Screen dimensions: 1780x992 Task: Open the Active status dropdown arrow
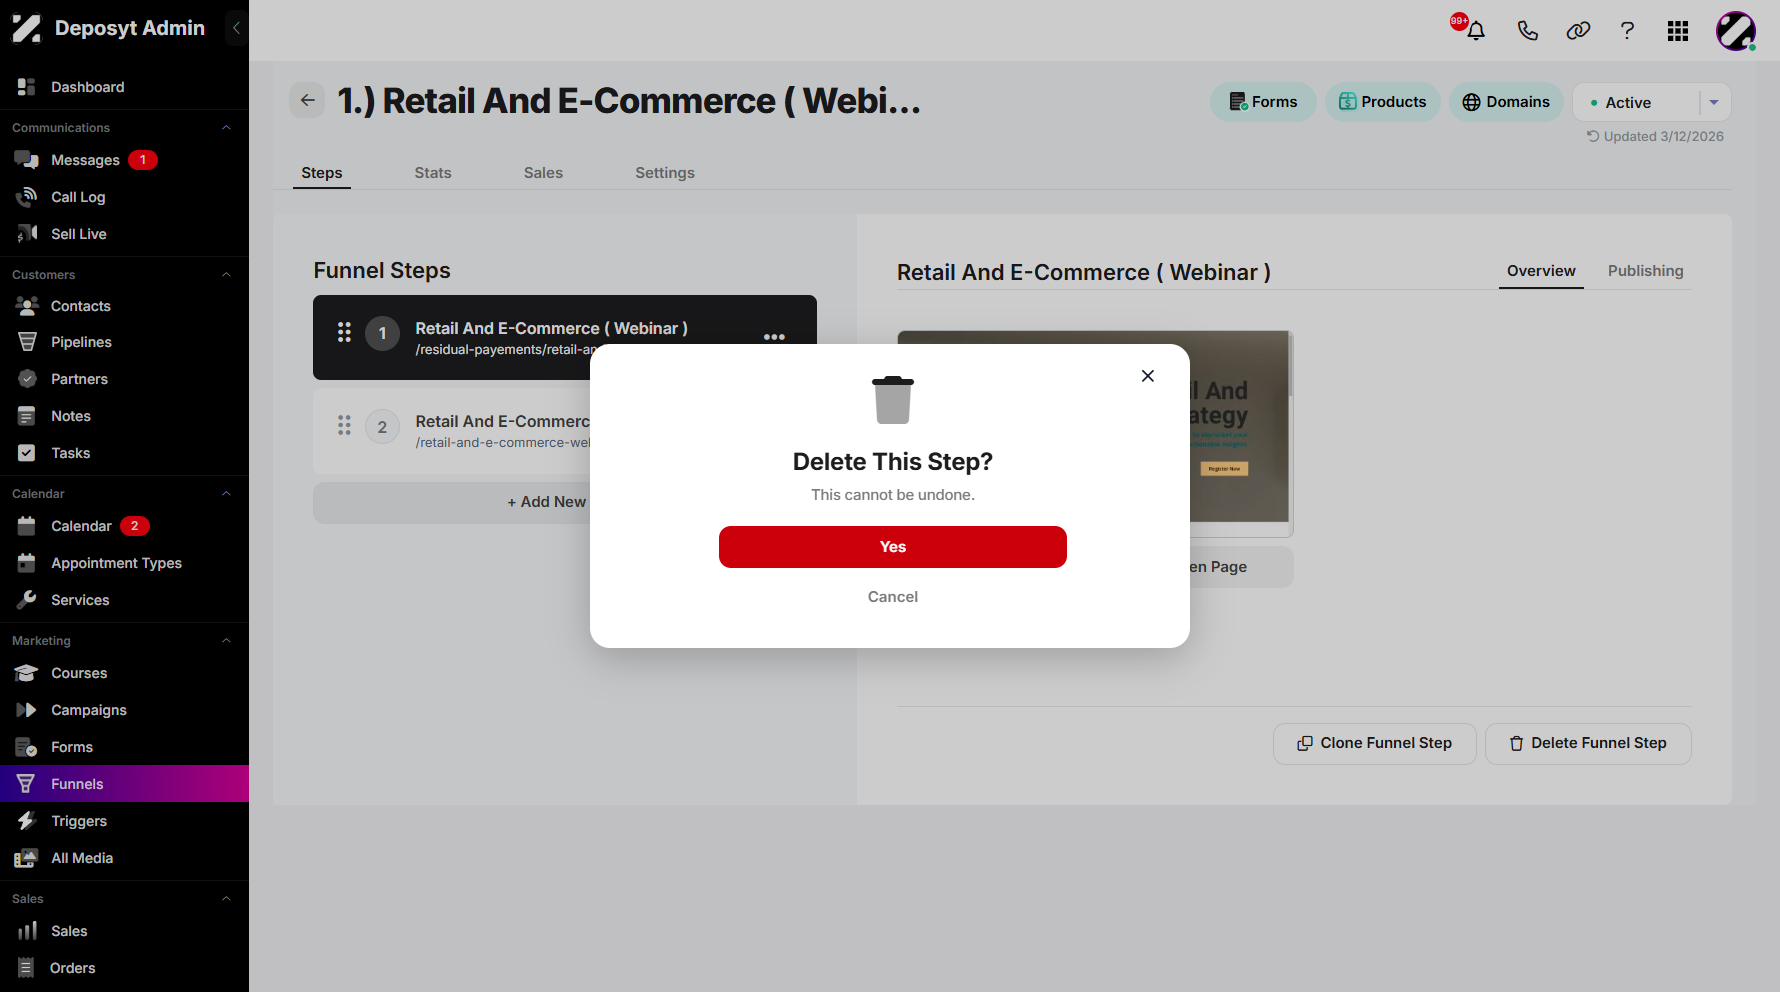(1714, 102)
